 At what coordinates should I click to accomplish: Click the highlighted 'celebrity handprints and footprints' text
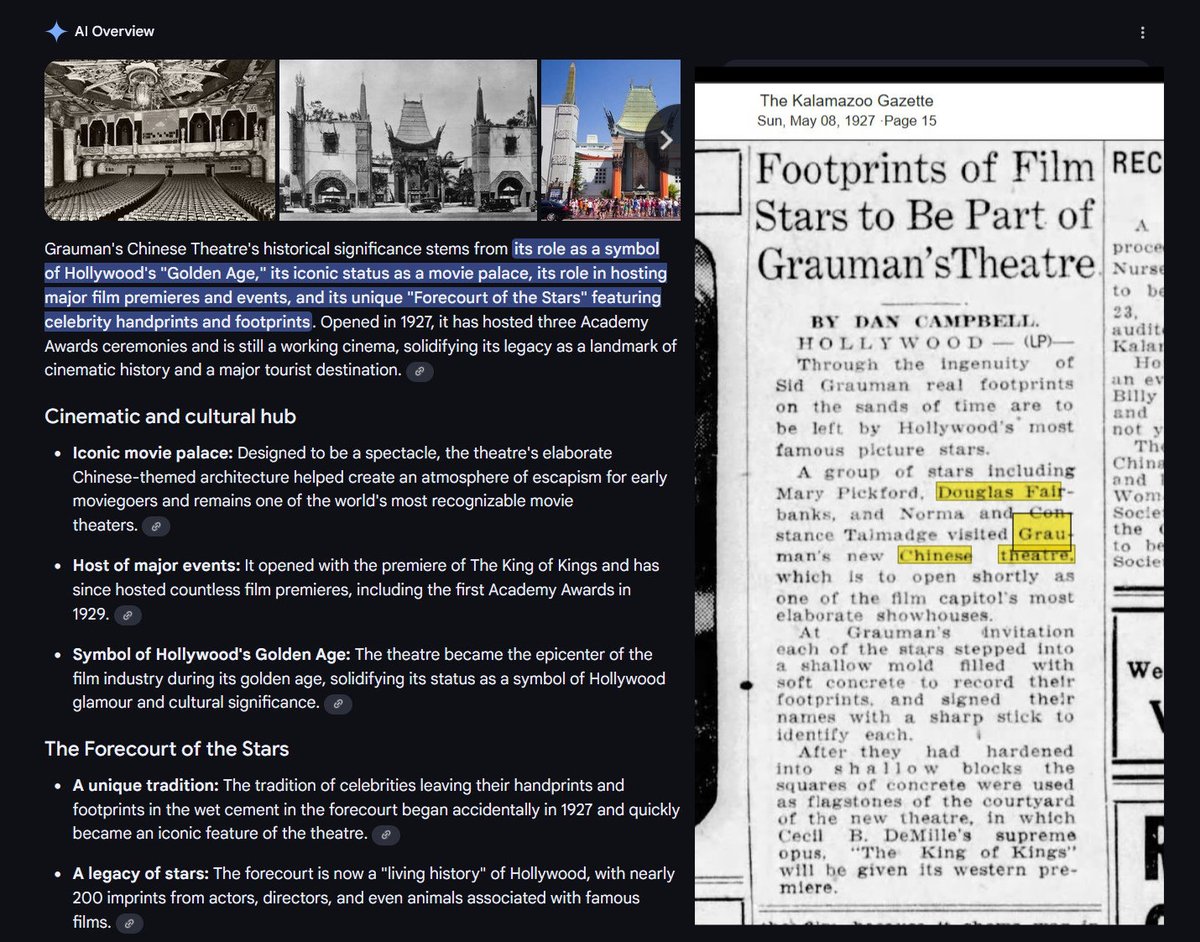click(x=178, y=322)
